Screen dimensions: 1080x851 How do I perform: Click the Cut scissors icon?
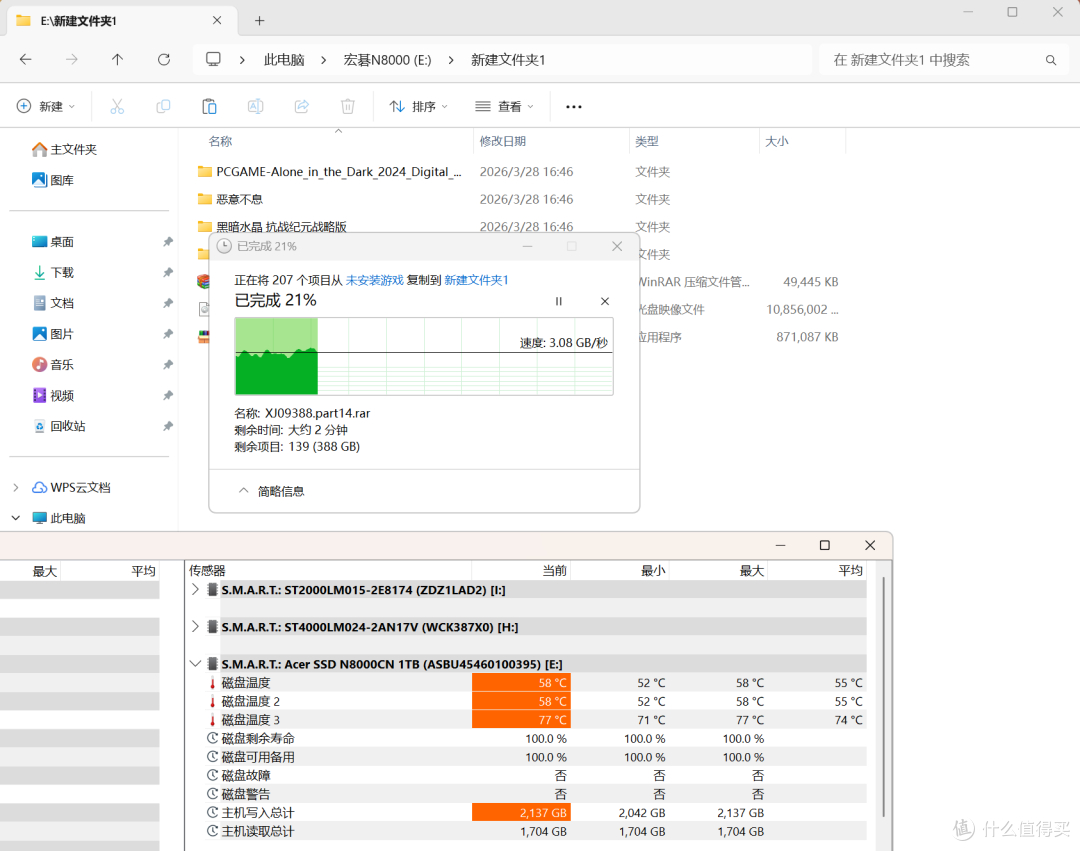point(117,107)
